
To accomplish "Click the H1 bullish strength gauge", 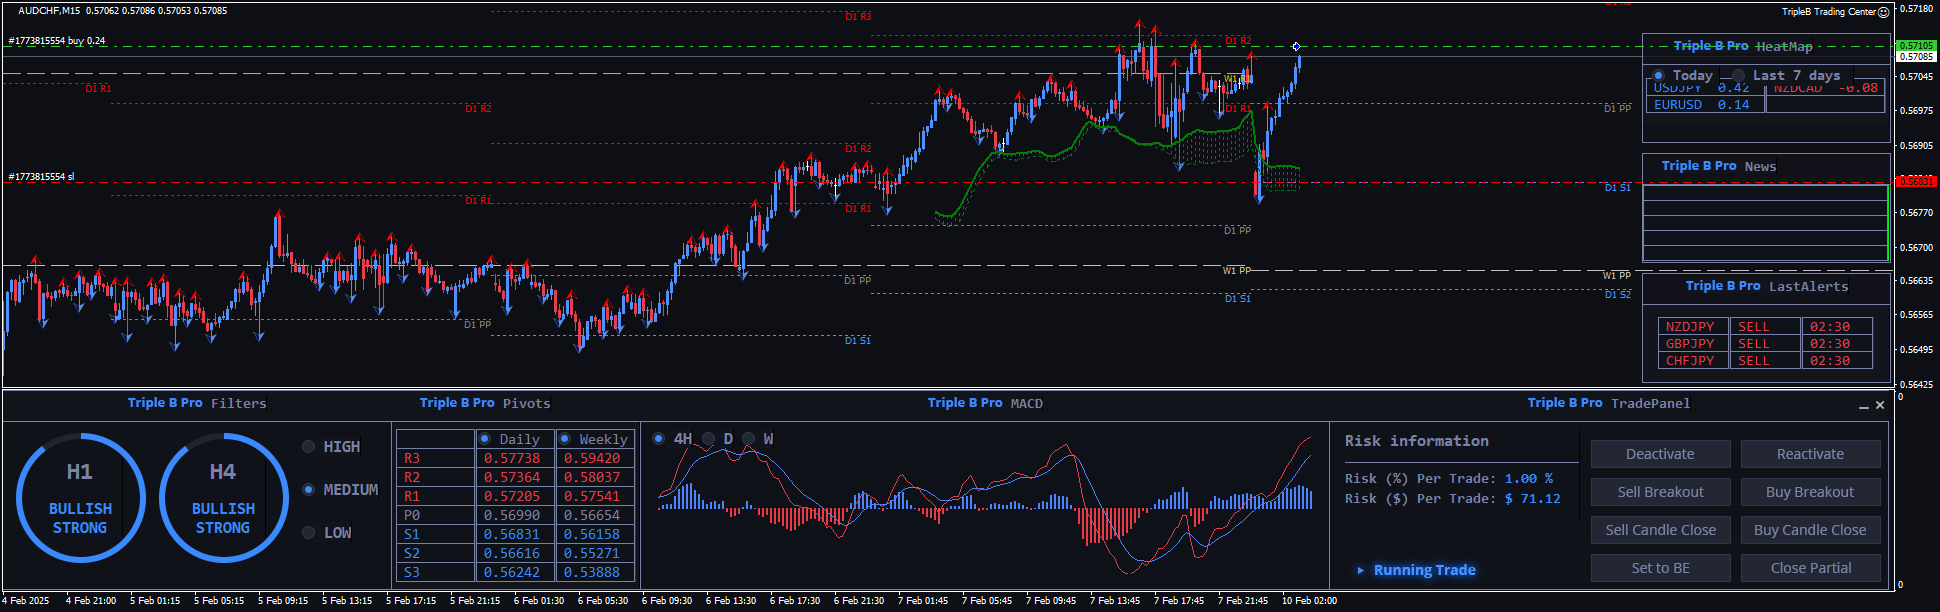I will [80, 497].
